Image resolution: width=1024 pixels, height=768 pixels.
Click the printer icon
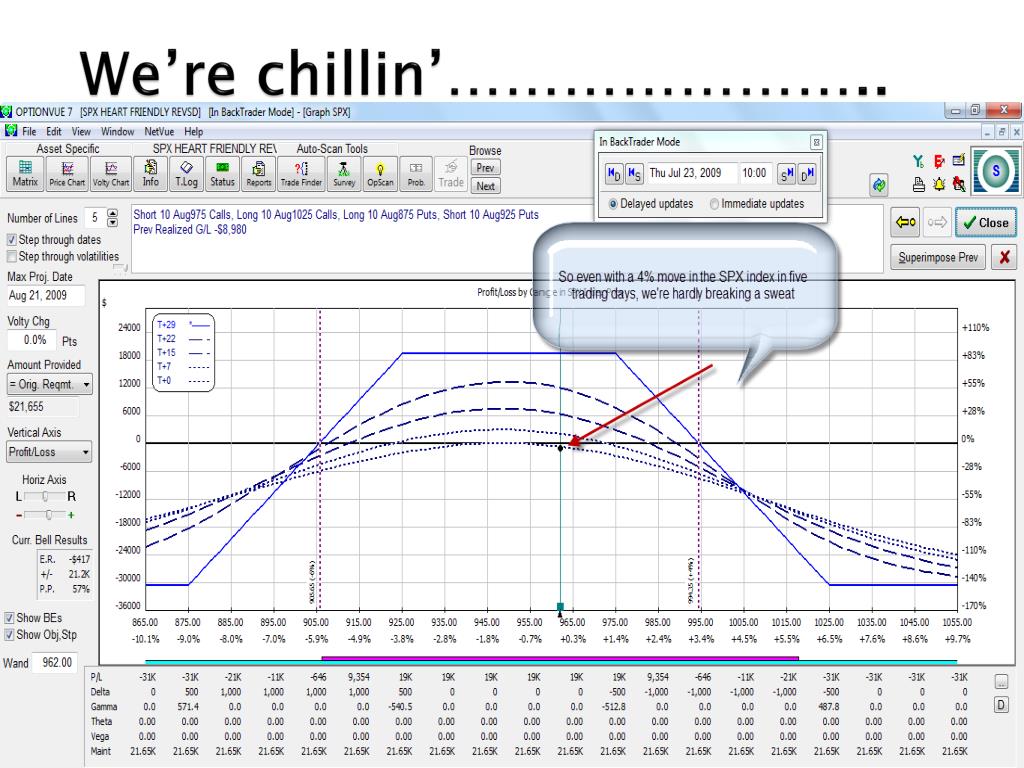[x=919, y=185]
